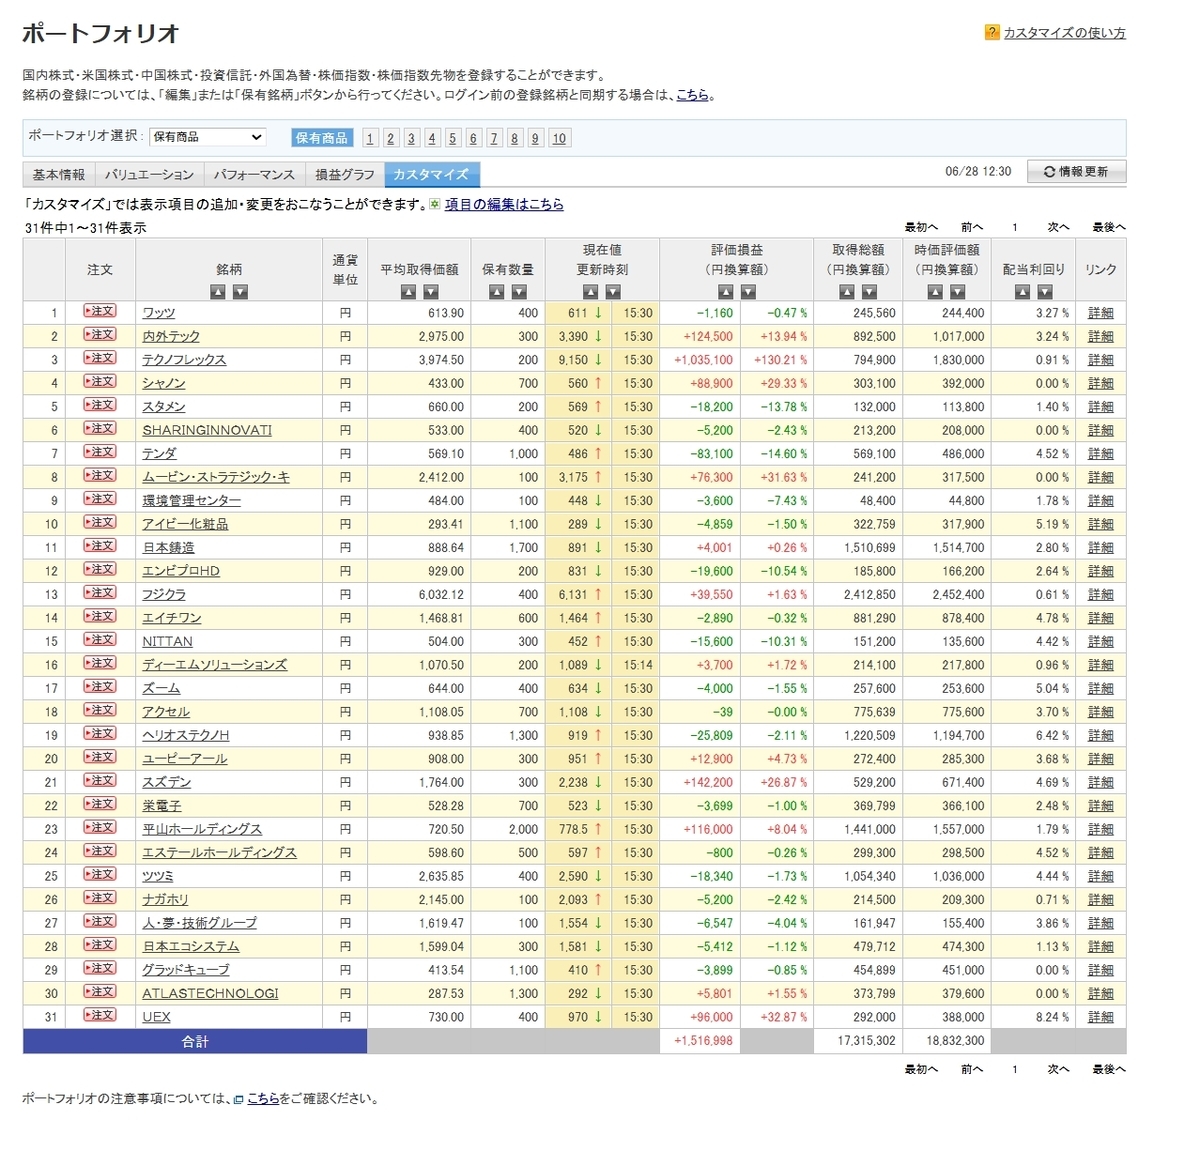
Task: Open the 基本情報 tab
Action: coord(59,174)
